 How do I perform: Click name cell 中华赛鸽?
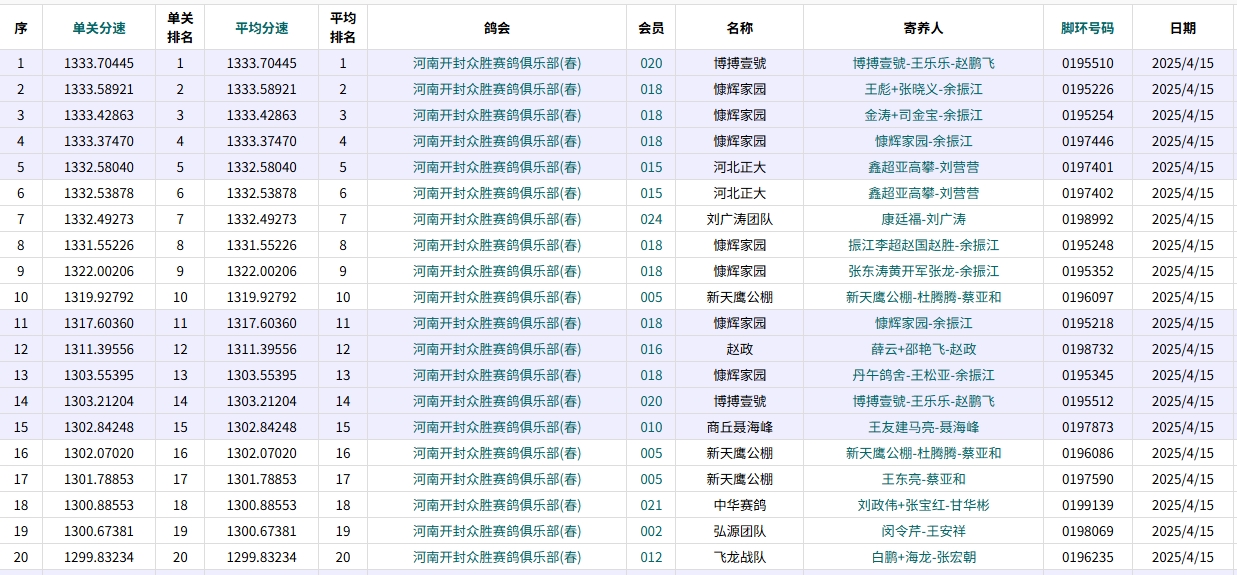click(740, 505)
